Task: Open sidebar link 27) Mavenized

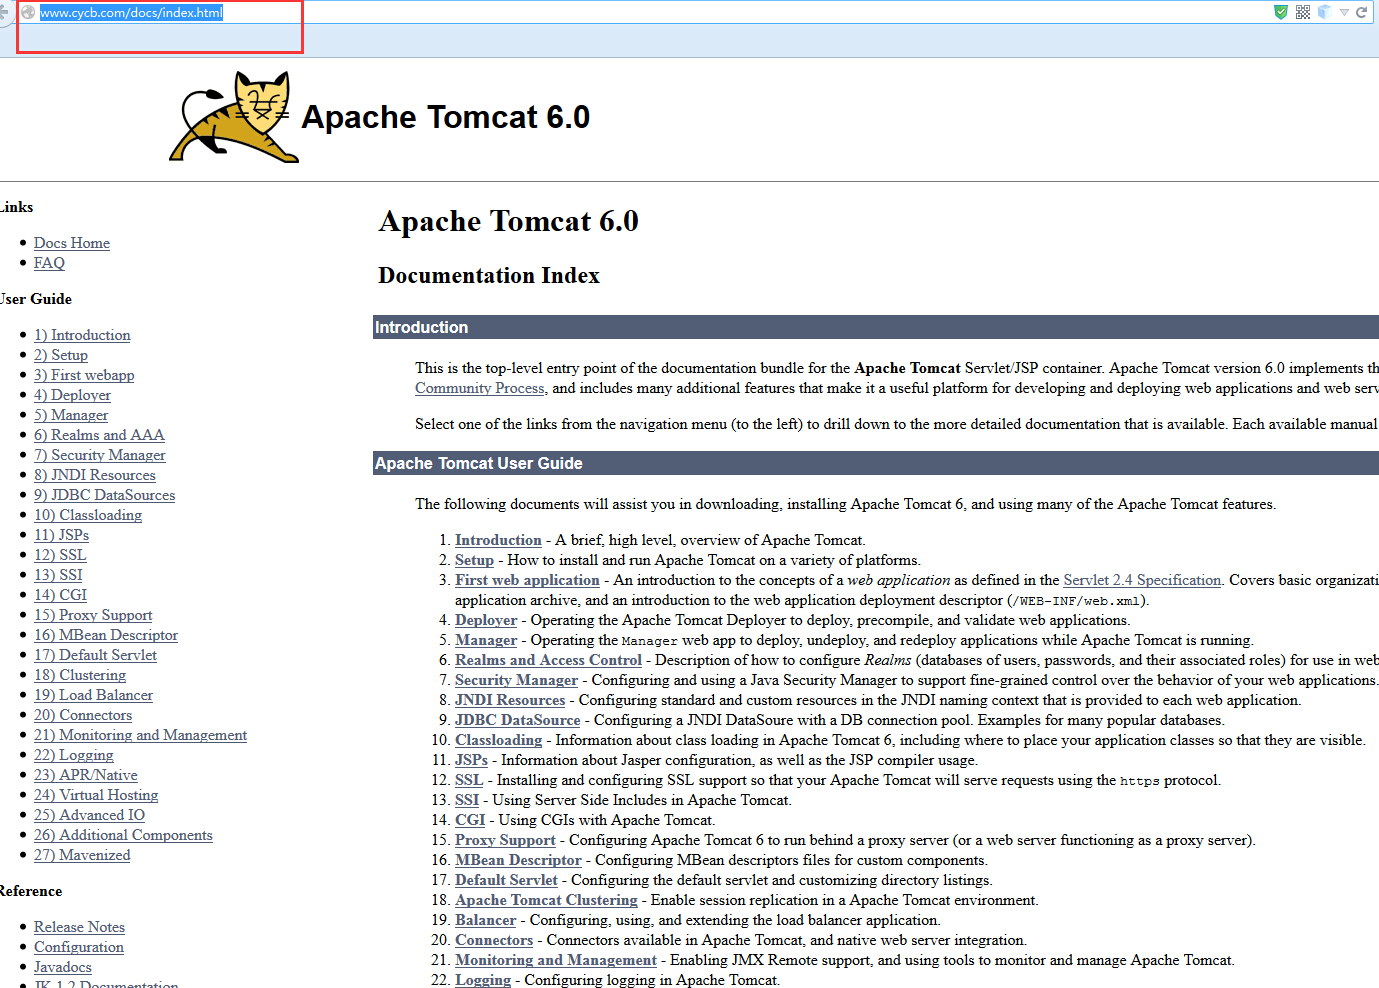Action: 82,855
